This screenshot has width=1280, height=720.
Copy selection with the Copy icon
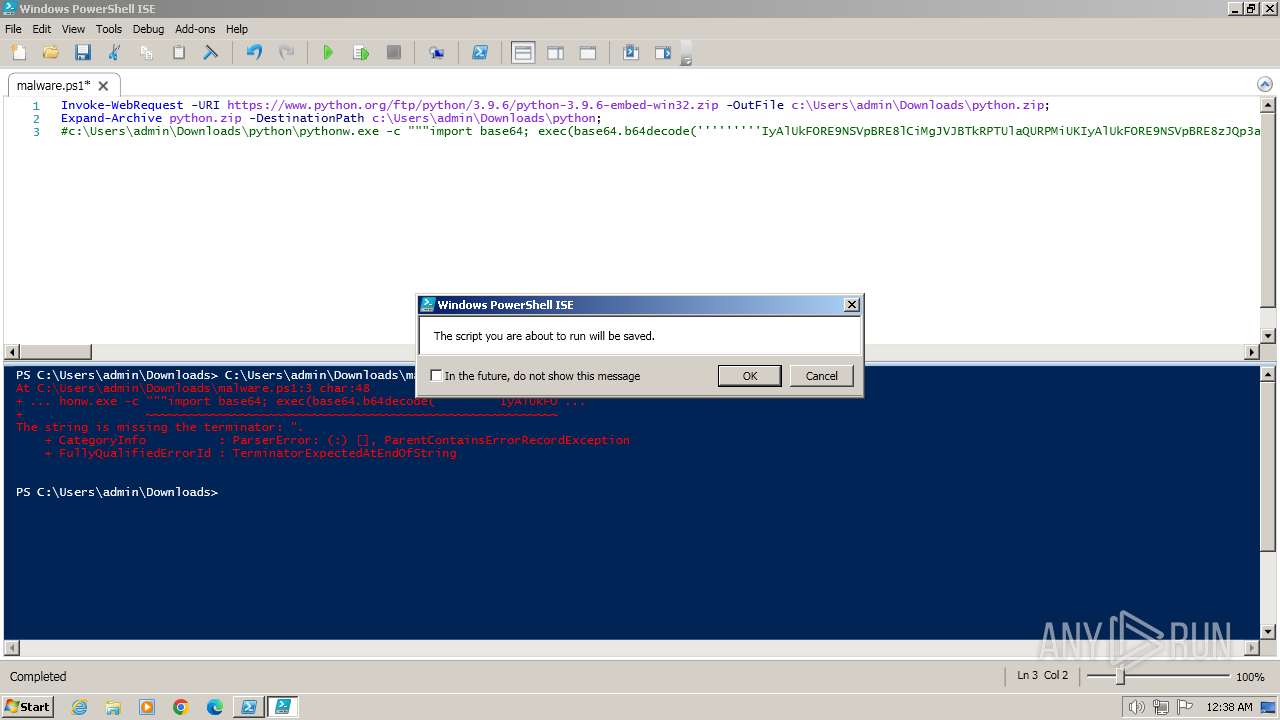146,53
